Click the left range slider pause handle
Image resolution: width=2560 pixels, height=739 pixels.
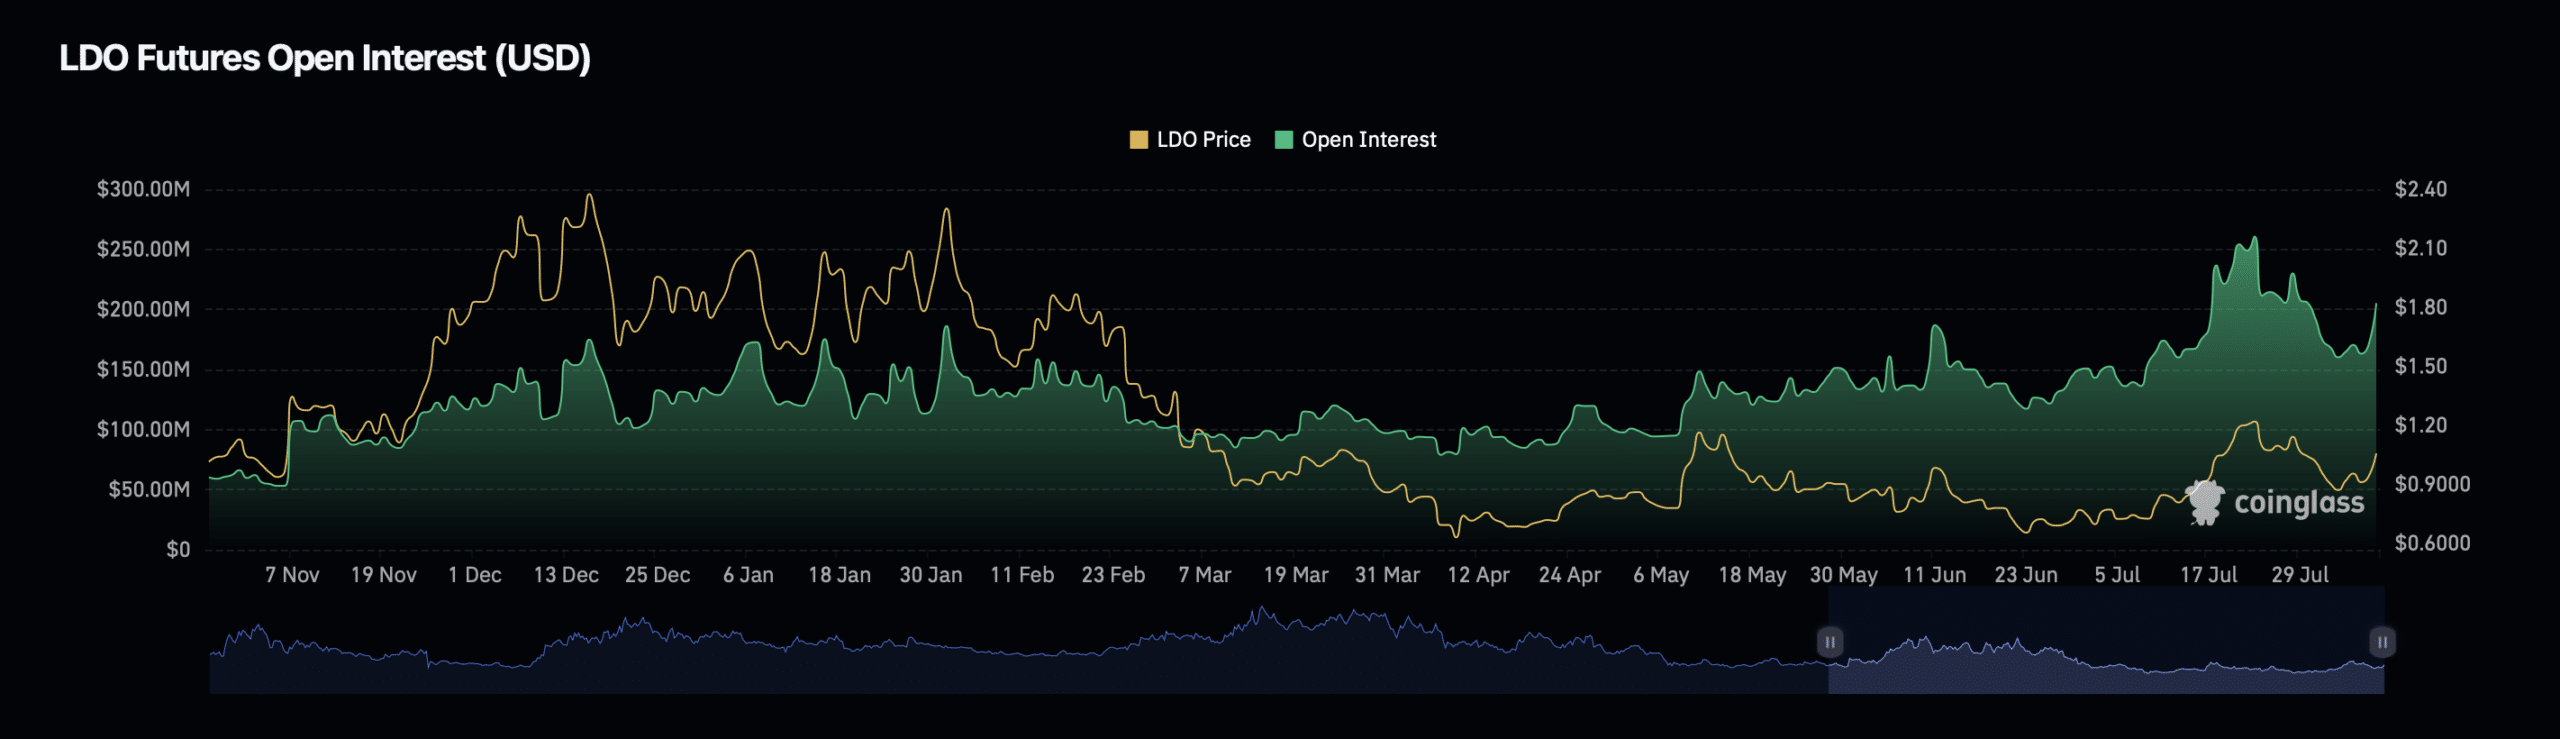tap(1829, 642)
